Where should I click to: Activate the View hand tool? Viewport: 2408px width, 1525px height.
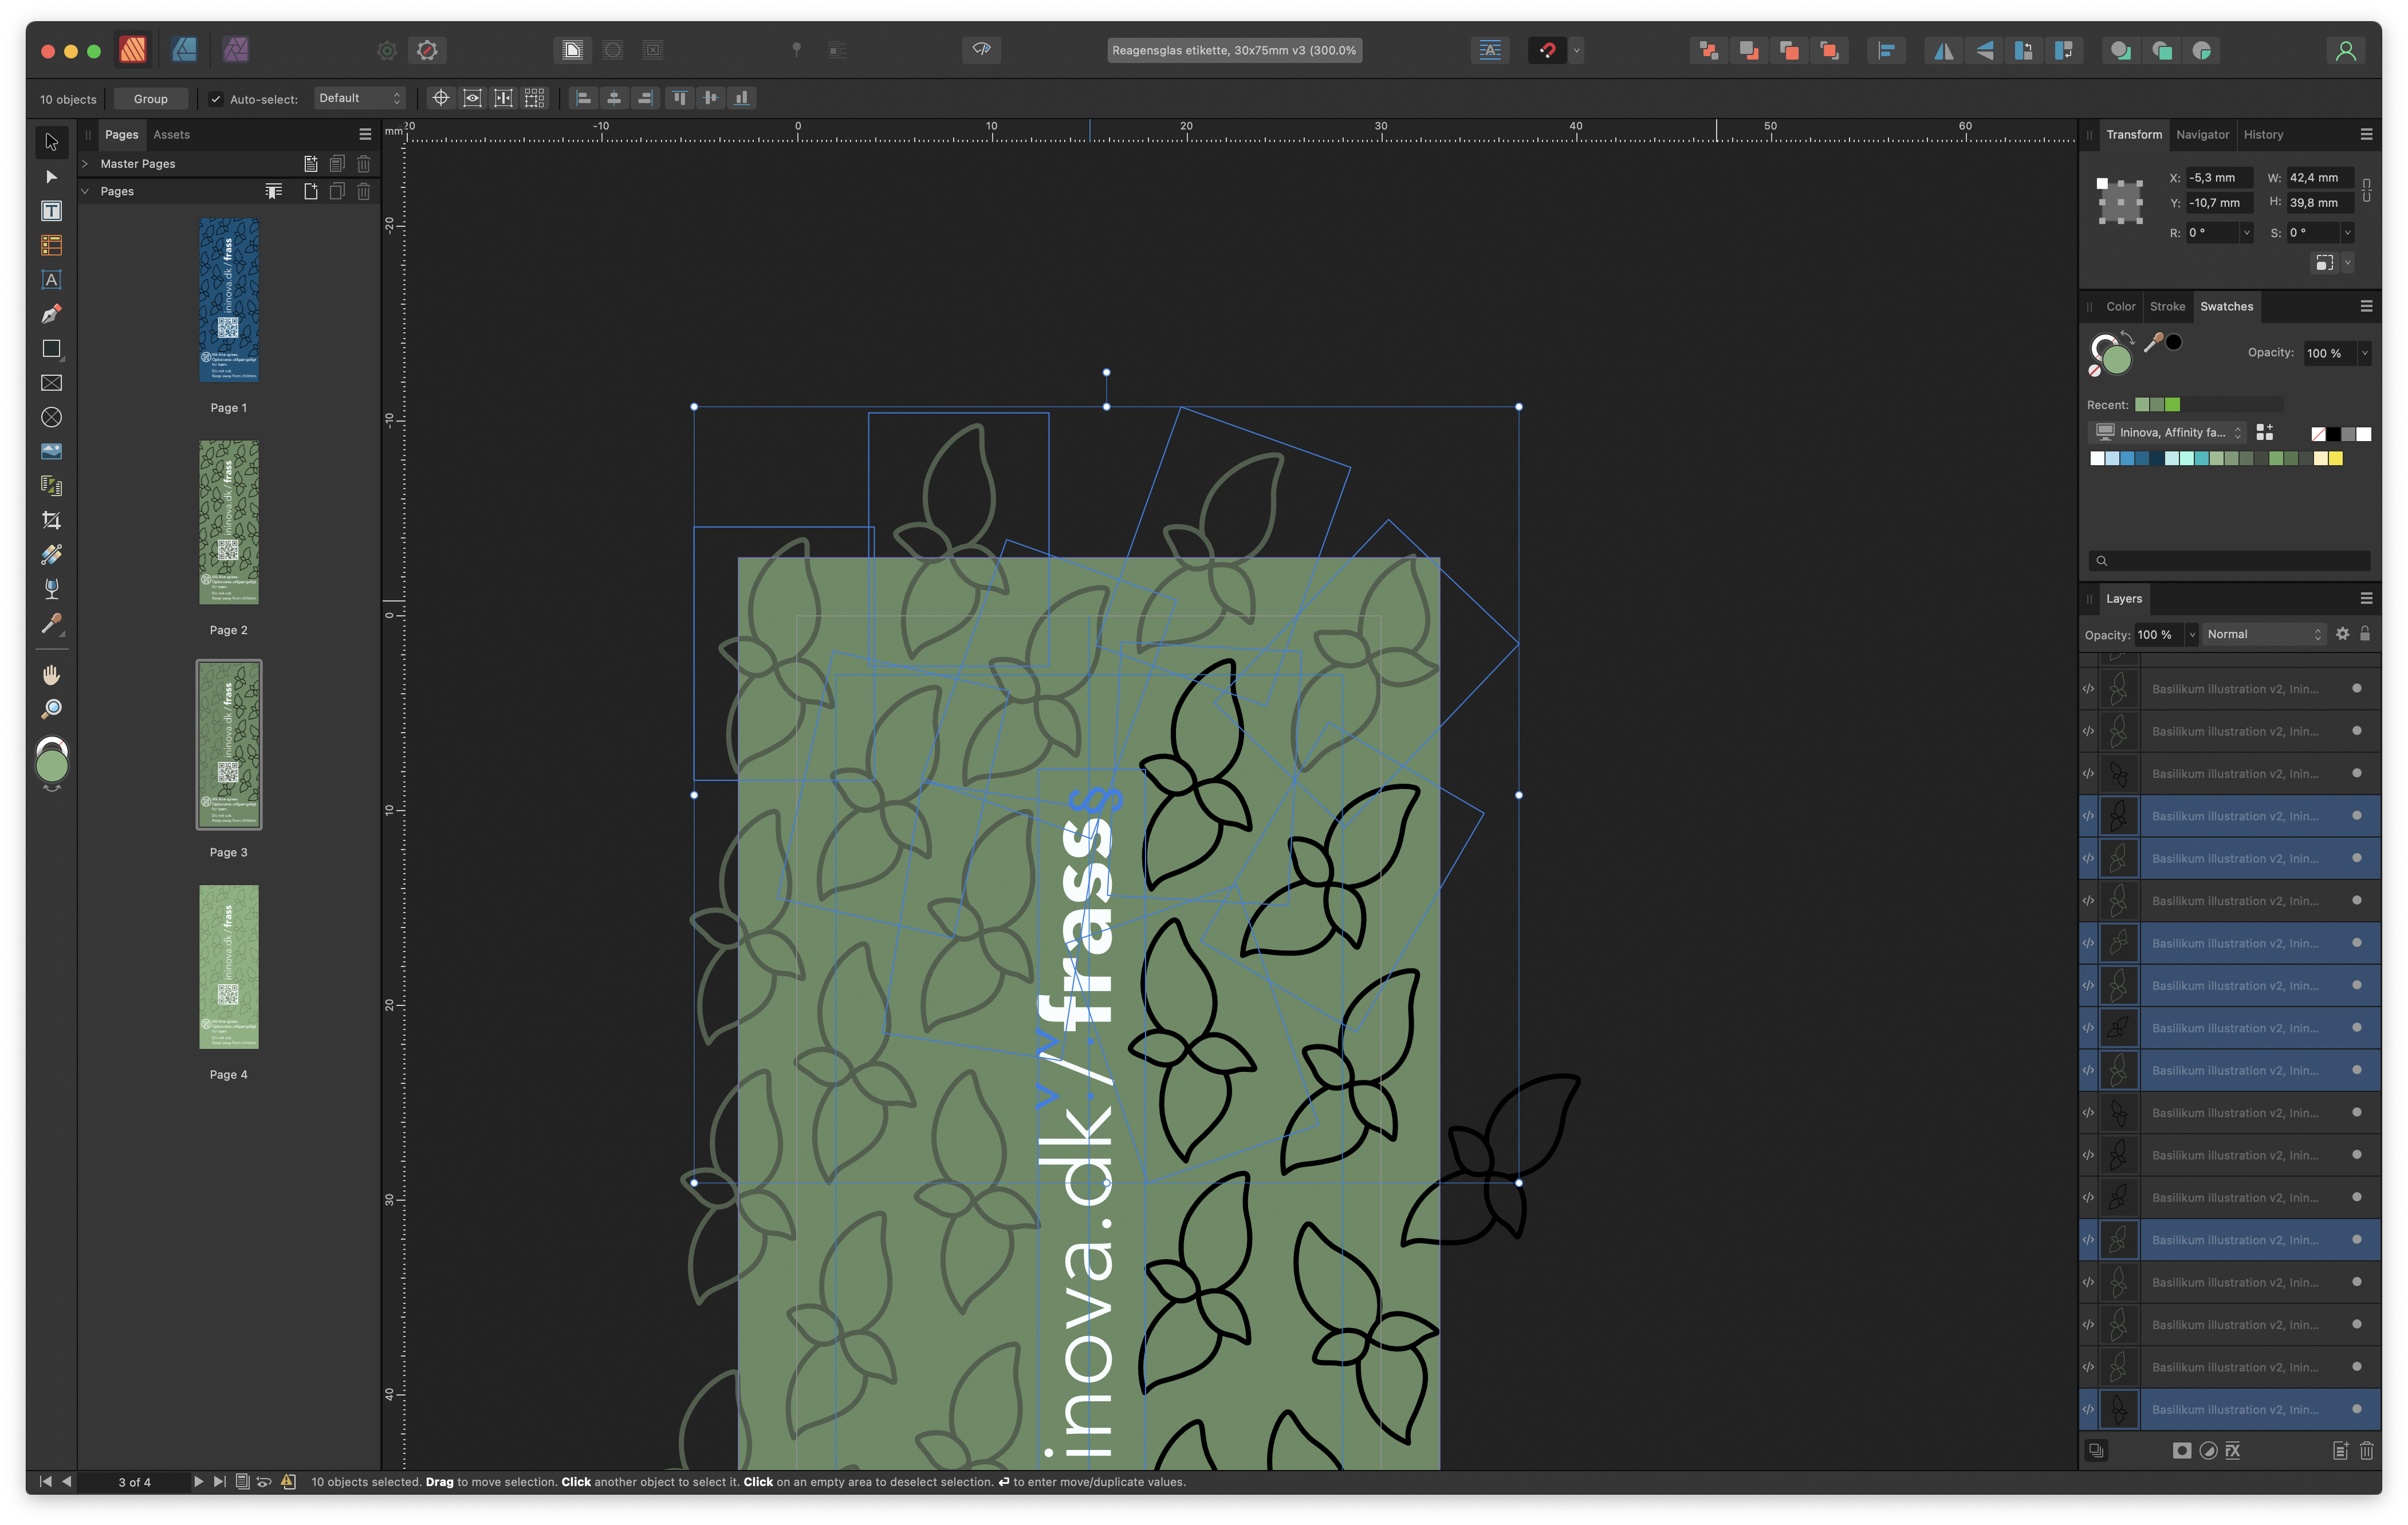point(51,675)
